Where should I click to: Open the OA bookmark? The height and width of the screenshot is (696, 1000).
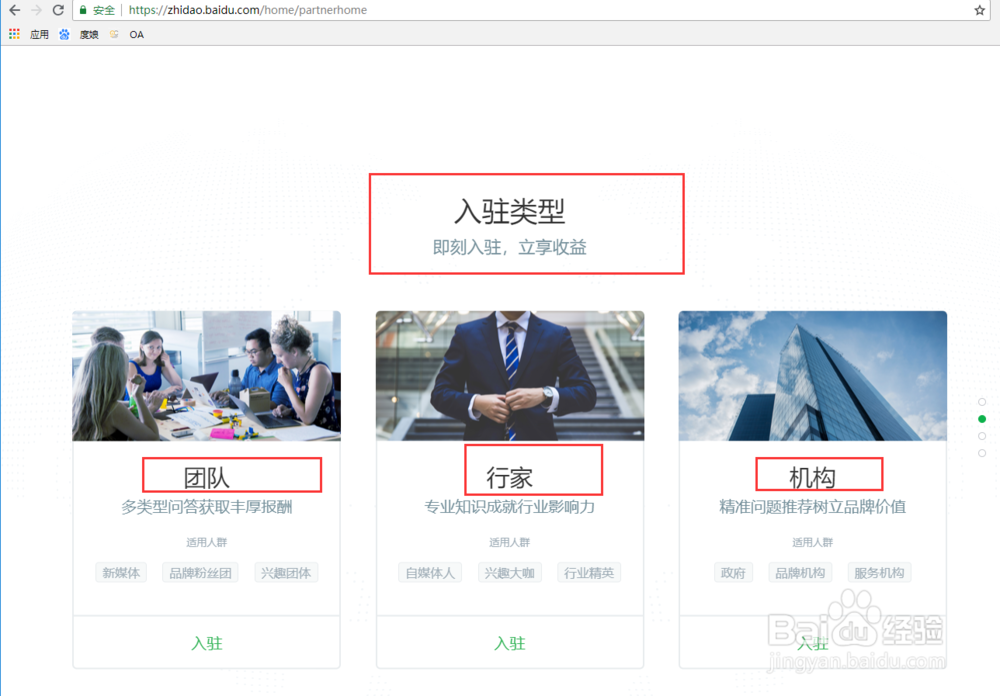click(x=136, y=34)
